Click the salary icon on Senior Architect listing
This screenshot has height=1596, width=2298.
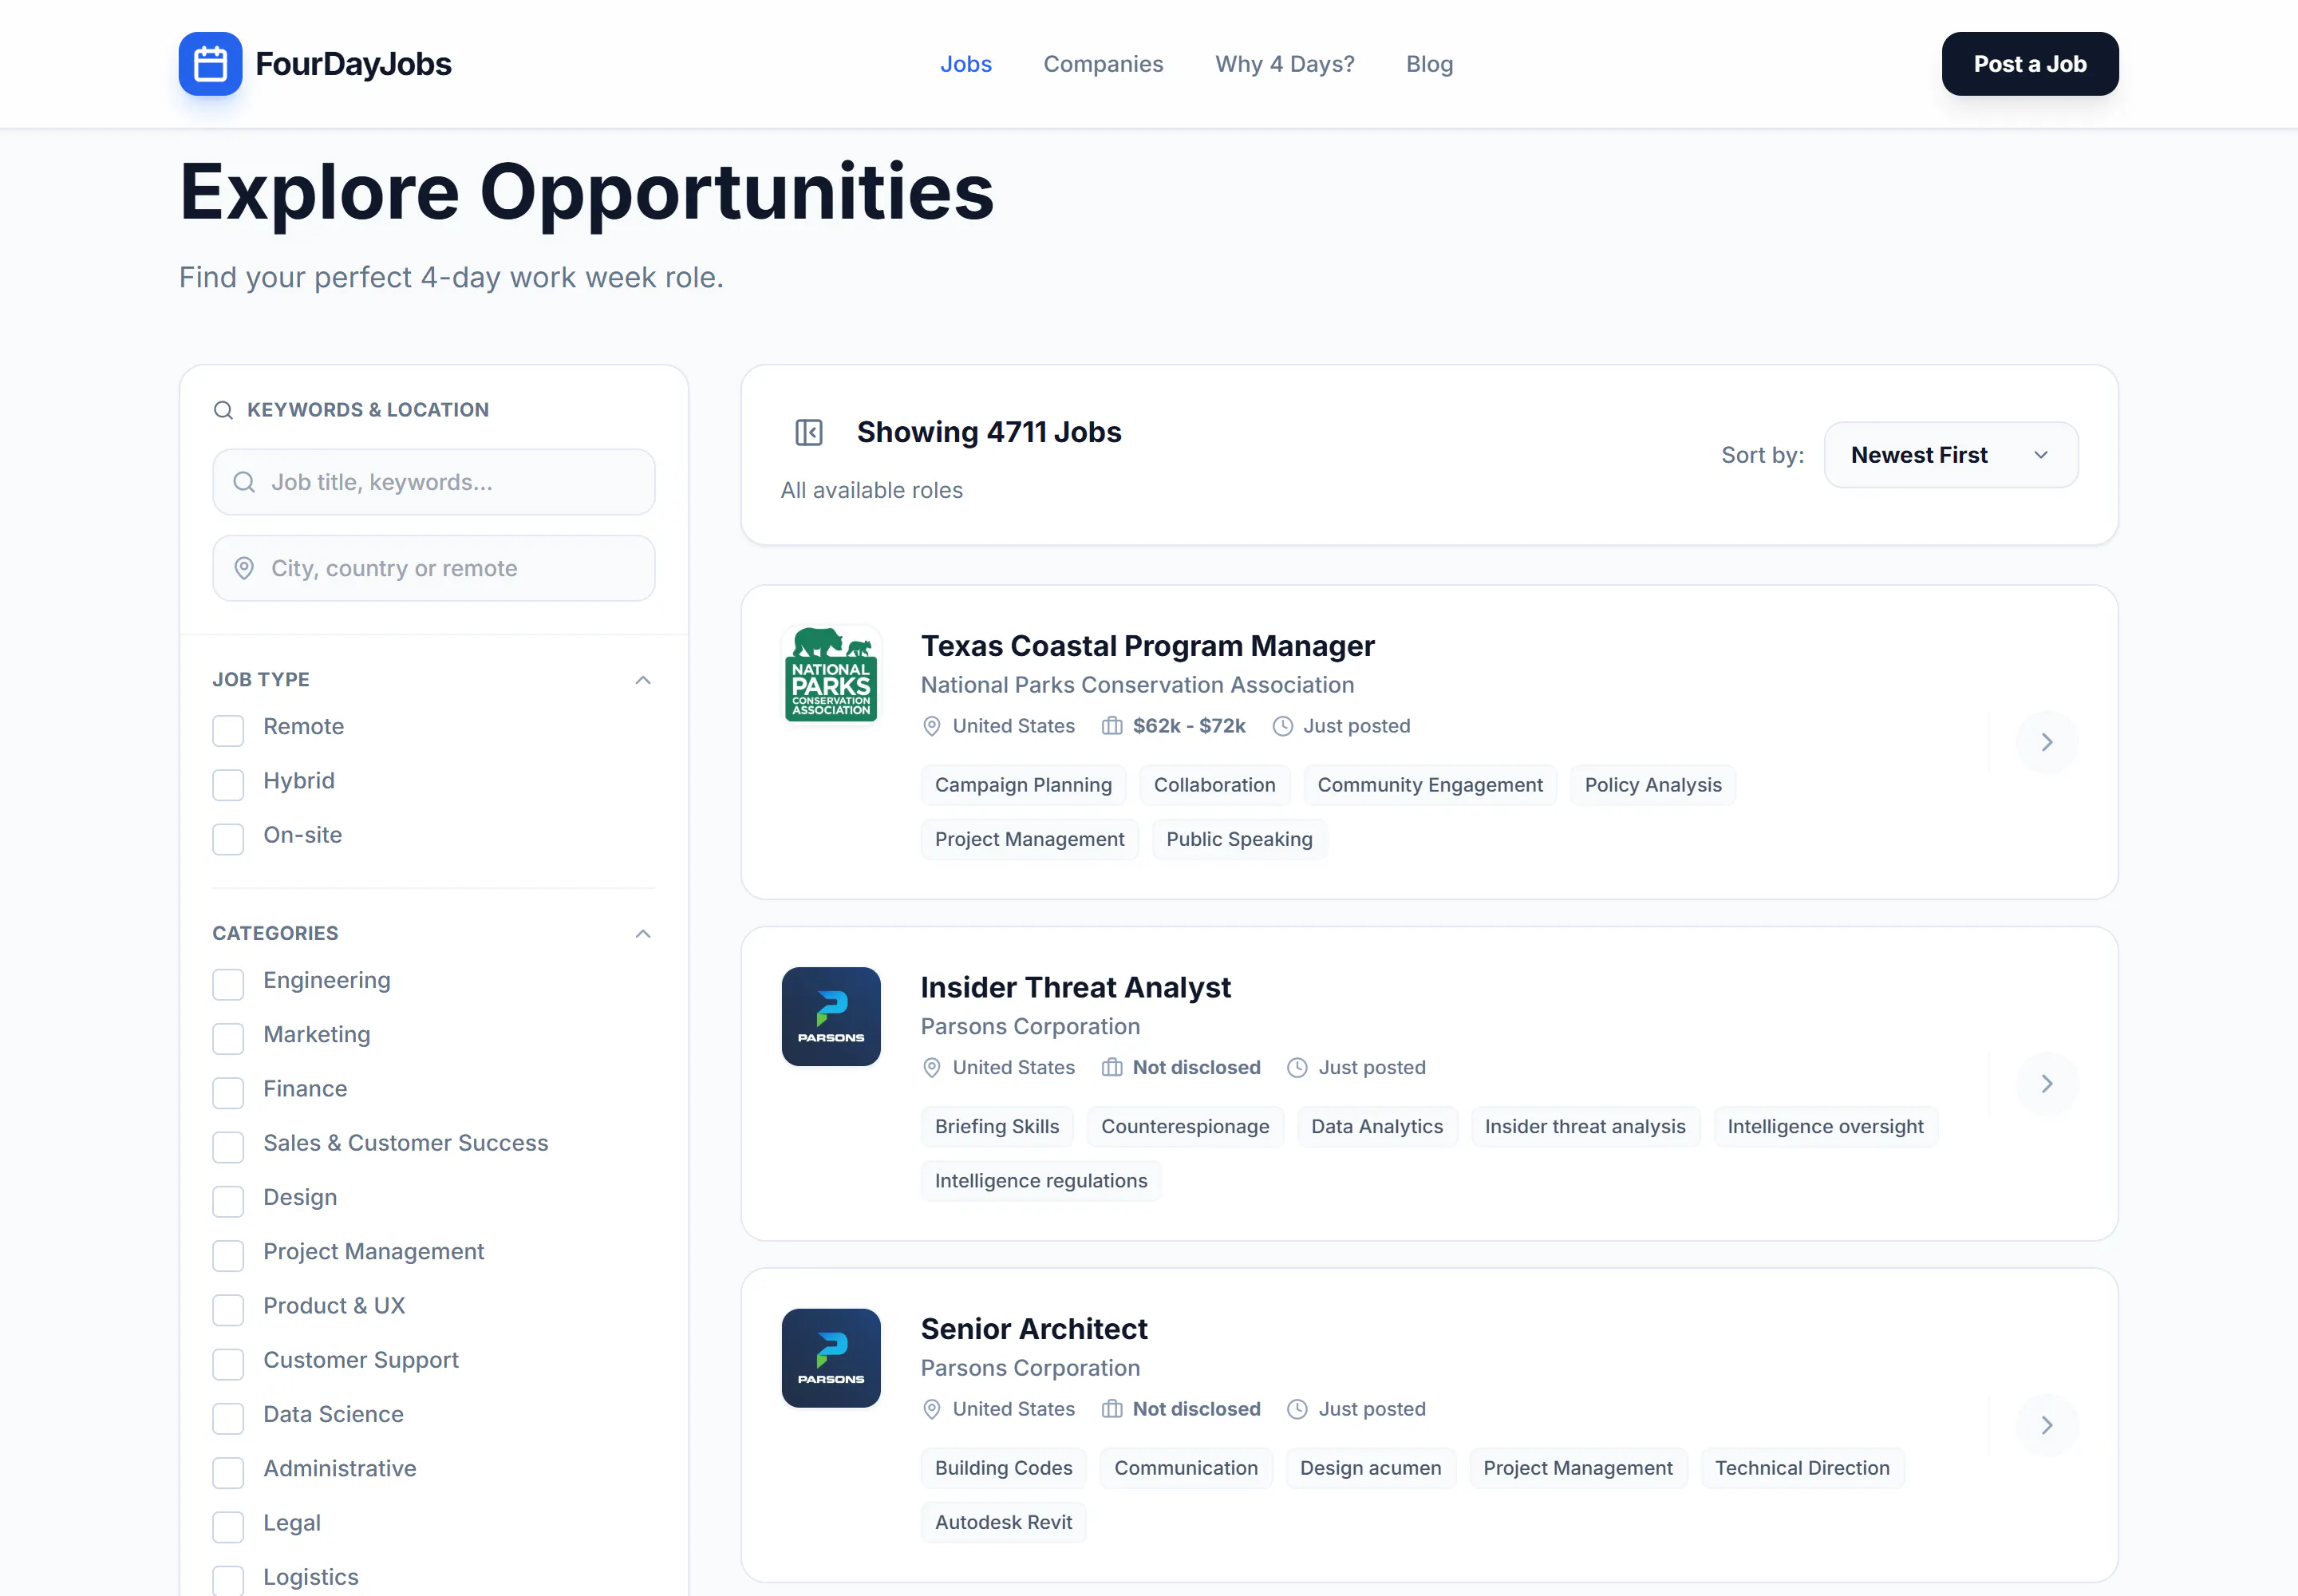1111,1409
